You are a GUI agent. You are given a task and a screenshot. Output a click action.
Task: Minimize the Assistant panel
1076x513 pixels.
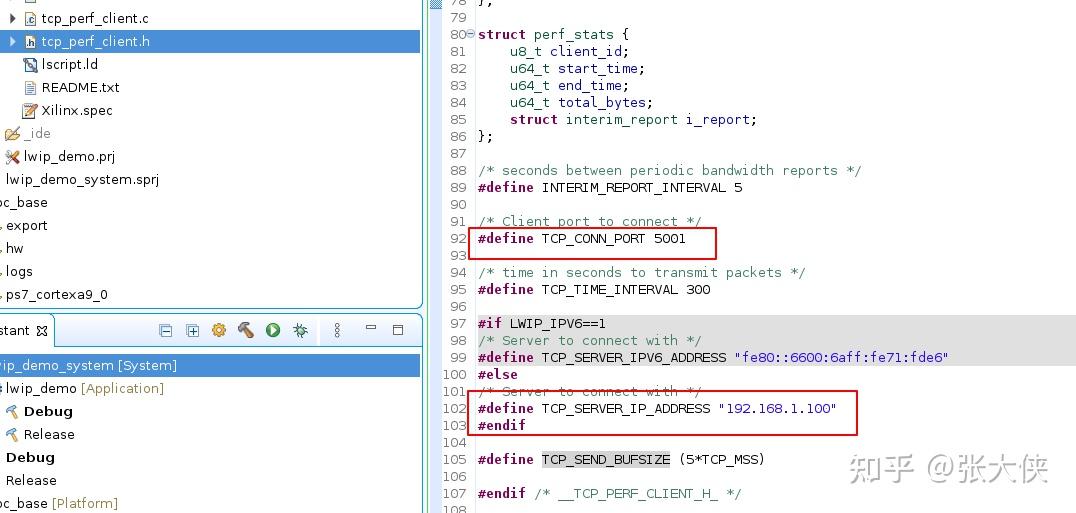371,328
